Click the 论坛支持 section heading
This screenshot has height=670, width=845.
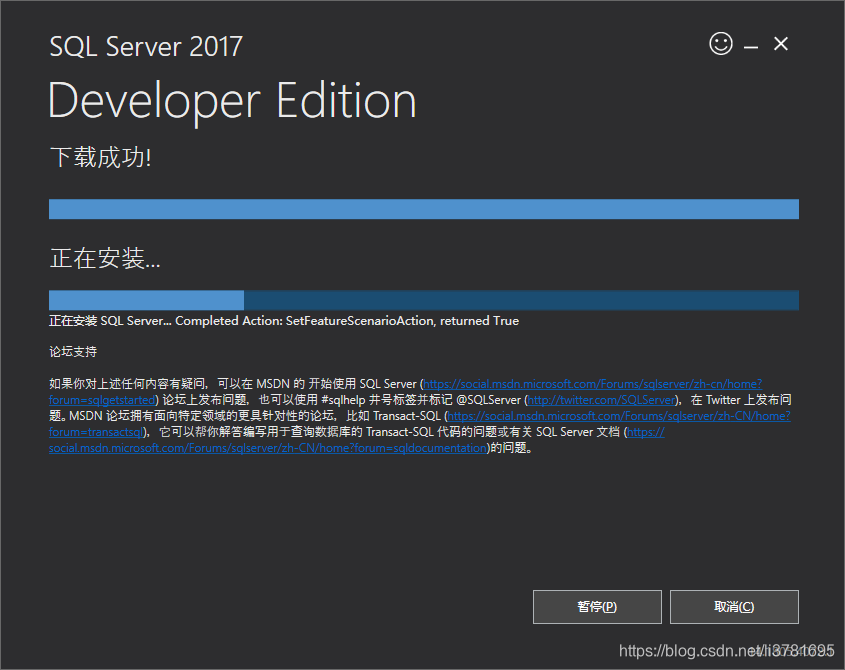click(x=73, y=352)
